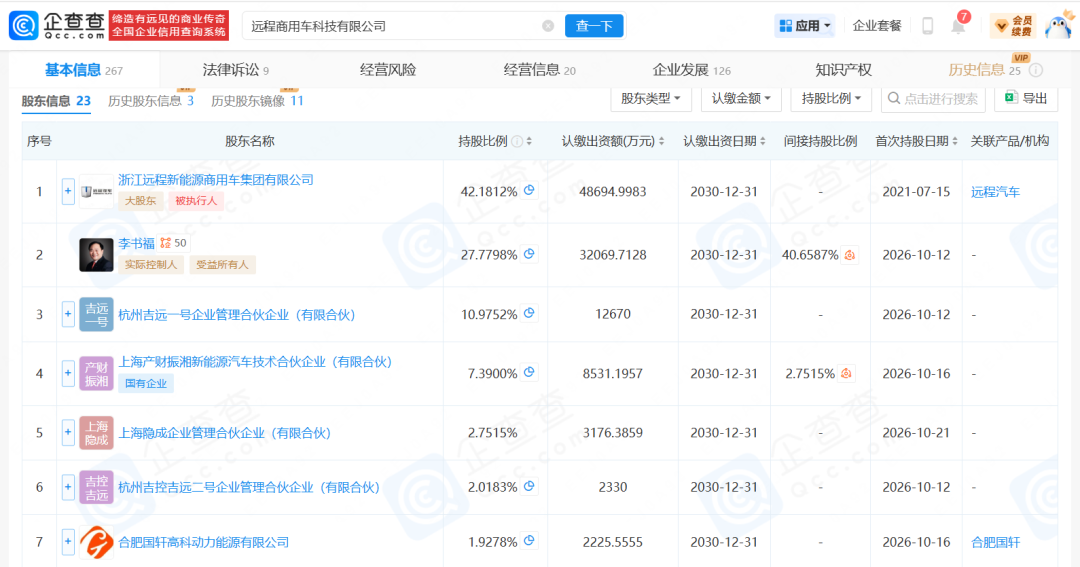This screenshot has height=567, width=1080.
Task: Open 合肥国轩 related product link
Action: [x=995, y=542]
